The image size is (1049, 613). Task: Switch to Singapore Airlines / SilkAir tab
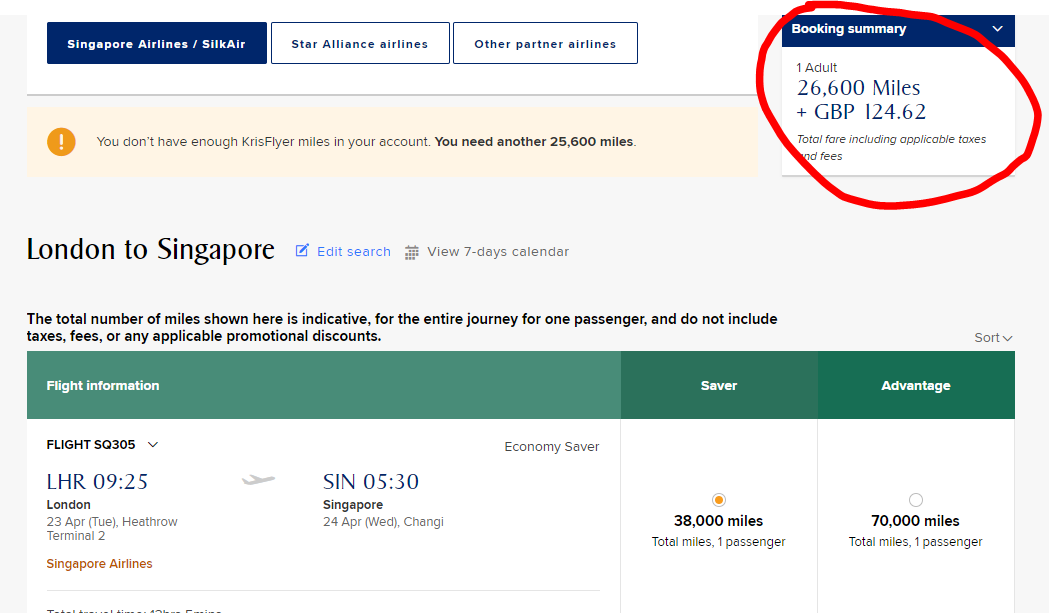pos(156,44)
